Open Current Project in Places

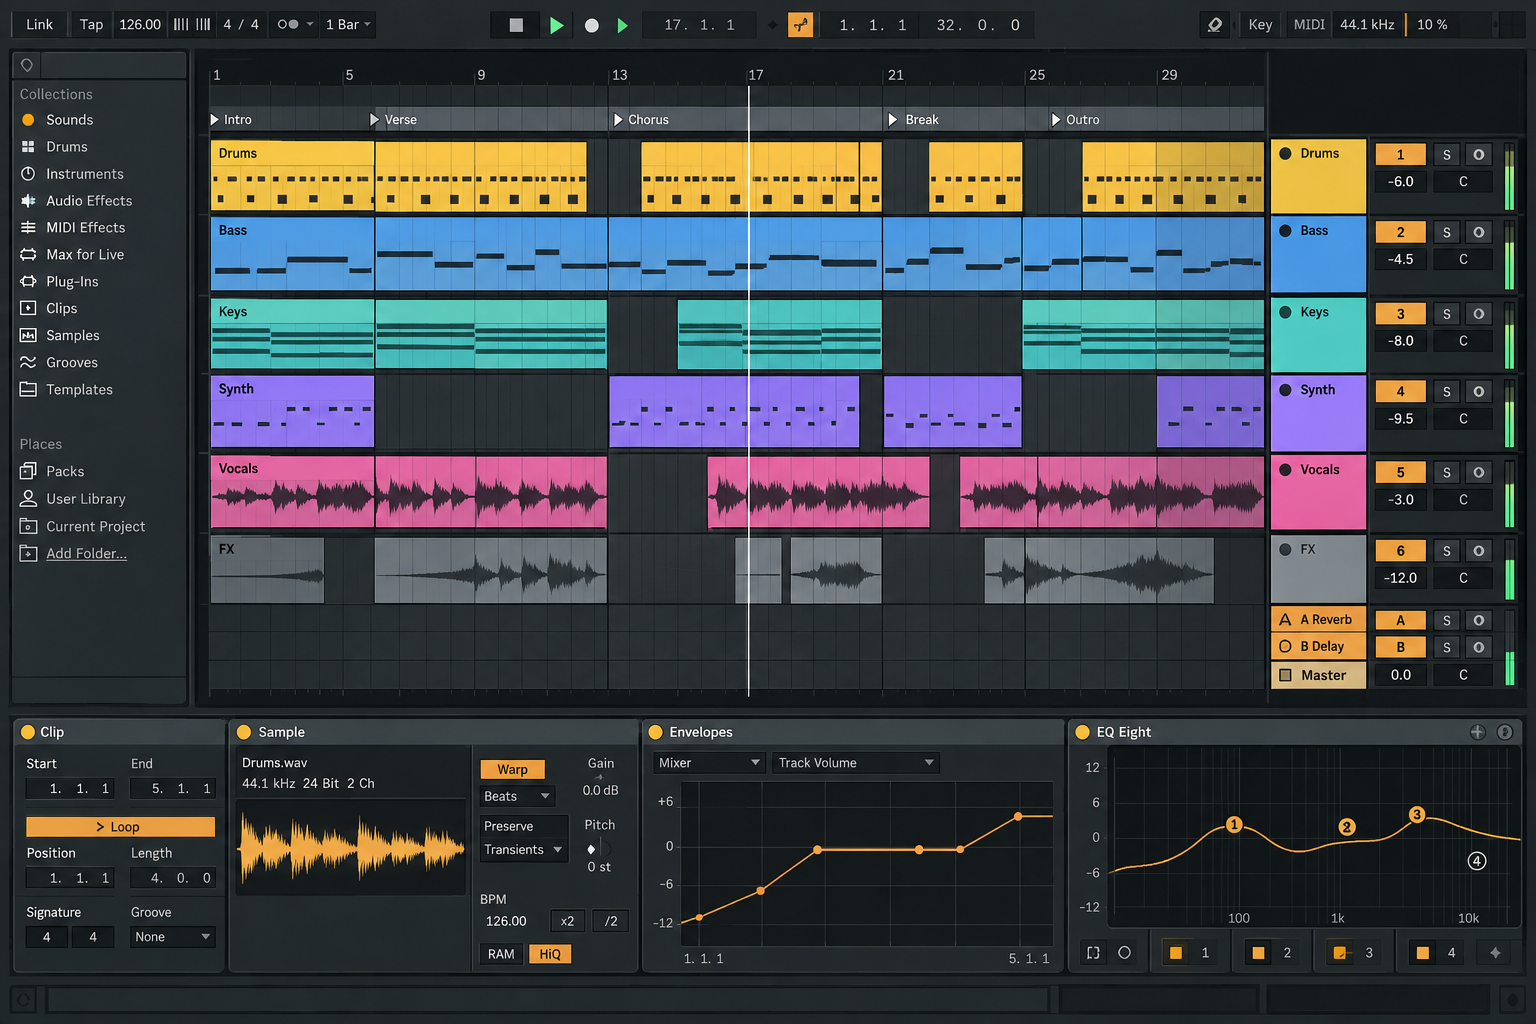click(95, 526)
